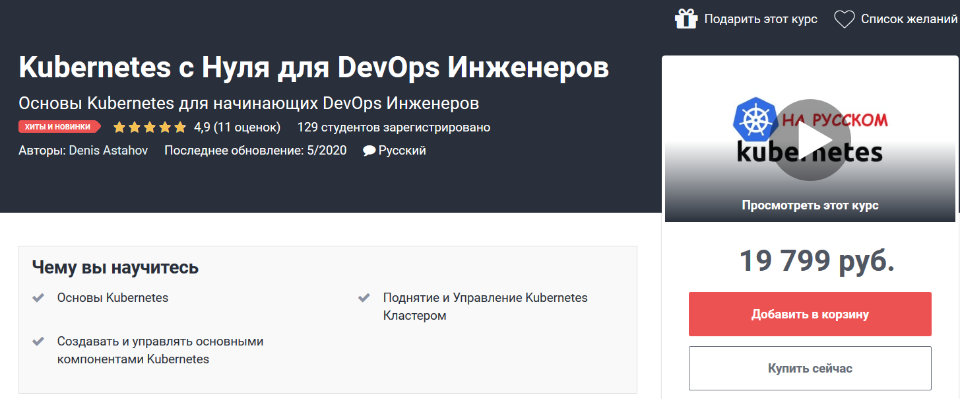The image size is (960, 399).
Task: Click the wishlist heart icon
Action: [844, 20]
